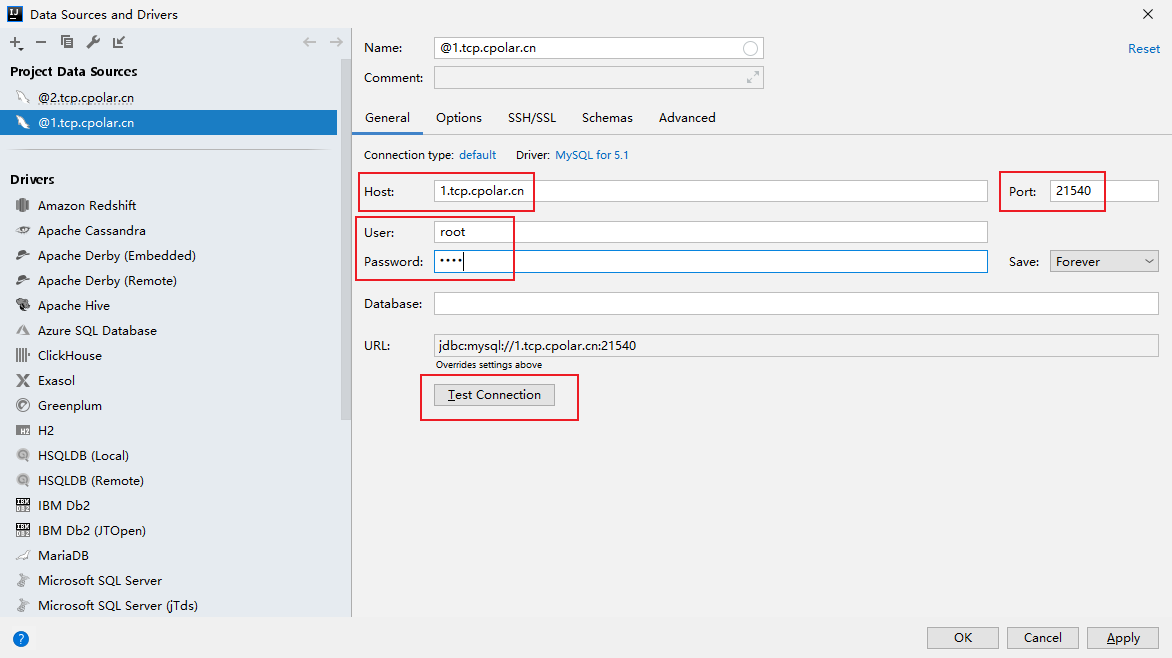The width and height of the screenshot is (1172, 658).
Task: Click Test Connection button
Action: [494, 395]
